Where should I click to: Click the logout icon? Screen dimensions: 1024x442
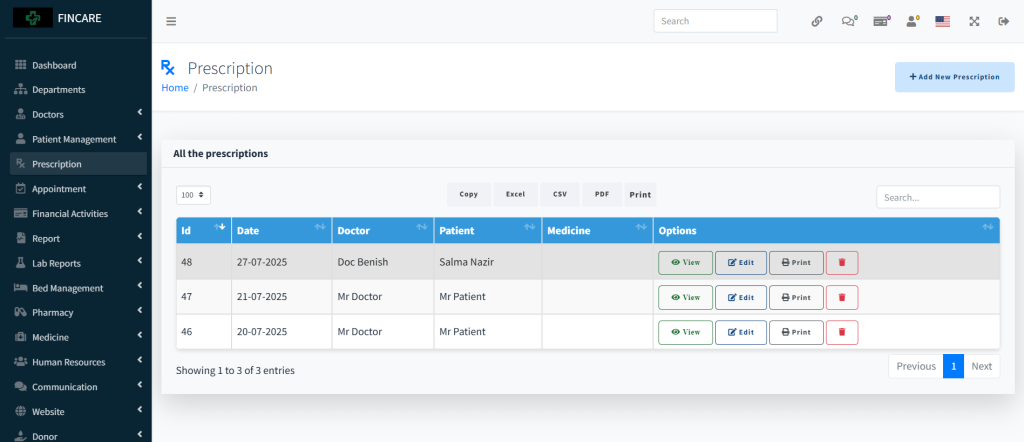[1003, 21]
